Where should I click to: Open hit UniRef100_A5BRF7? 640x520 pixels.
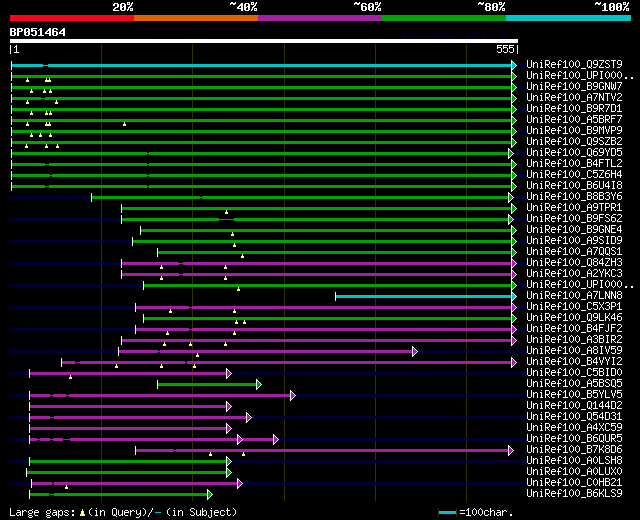tap(574, 119)
